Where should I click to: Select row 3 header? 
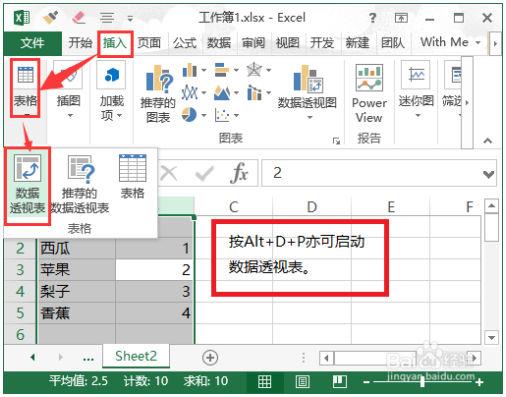(20, 270)
